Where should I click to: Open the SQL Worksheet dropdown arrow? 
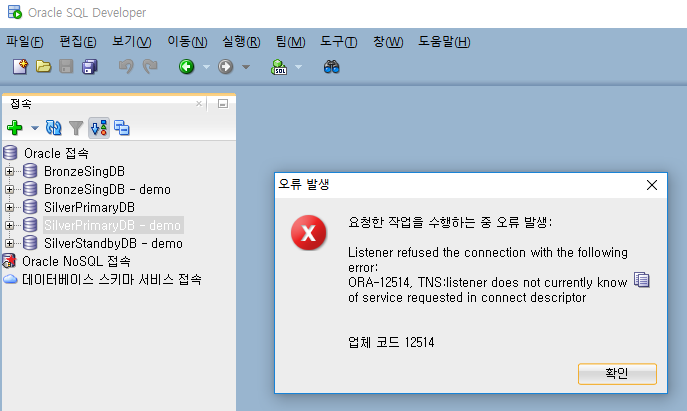[x=298, y=67]
